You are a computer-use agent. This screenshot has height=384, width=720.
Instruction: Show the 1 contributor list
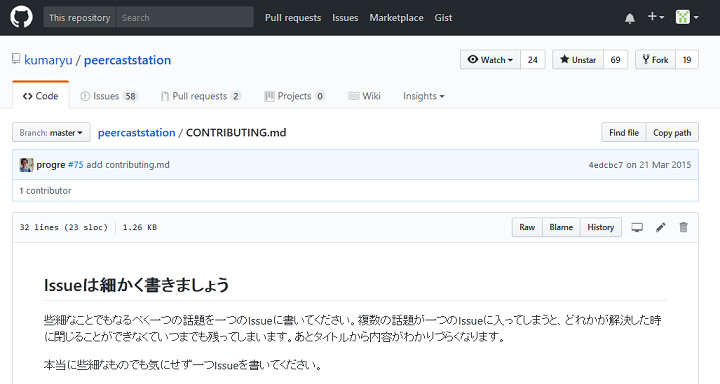point(45,190)
